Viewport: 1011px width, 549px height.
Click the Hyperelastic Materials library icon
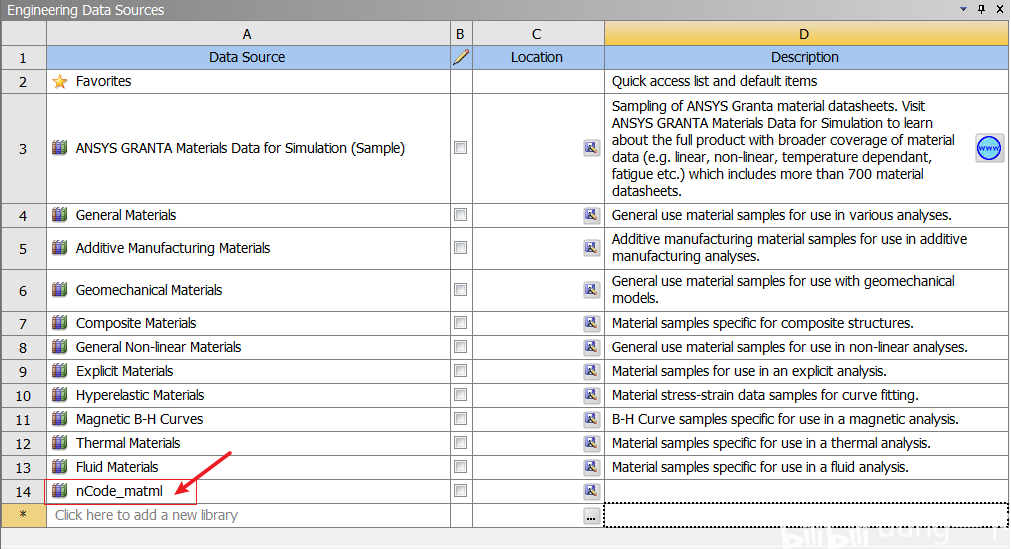(59, 395)
